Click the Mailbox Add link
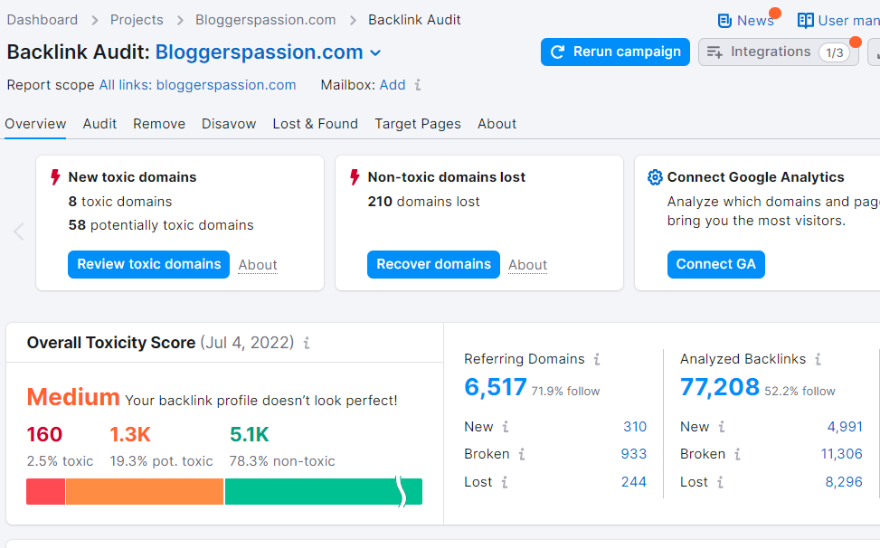Screen dimensions: 880x548 [392, 85]
